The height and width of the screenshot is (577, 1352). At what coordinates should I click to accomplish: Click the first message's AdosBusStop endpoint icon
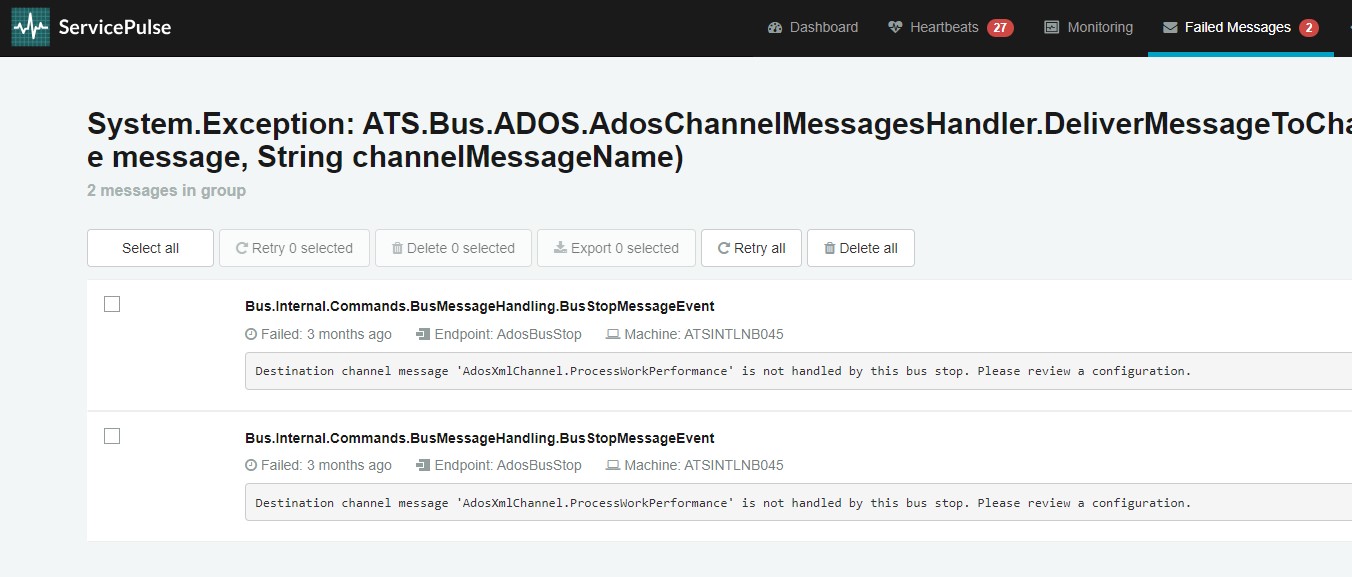click(423, 334)
